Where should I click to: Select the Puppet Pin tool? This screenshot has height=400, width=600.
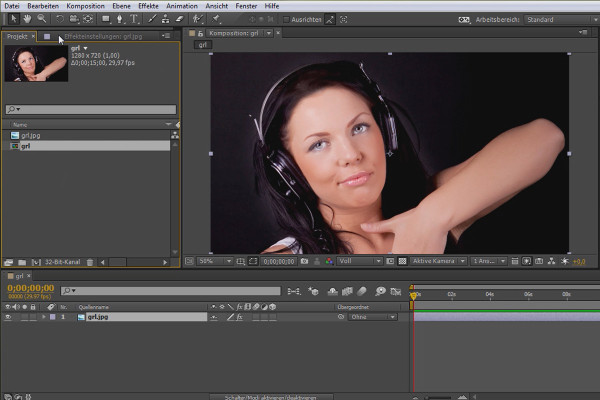(216, 19)
